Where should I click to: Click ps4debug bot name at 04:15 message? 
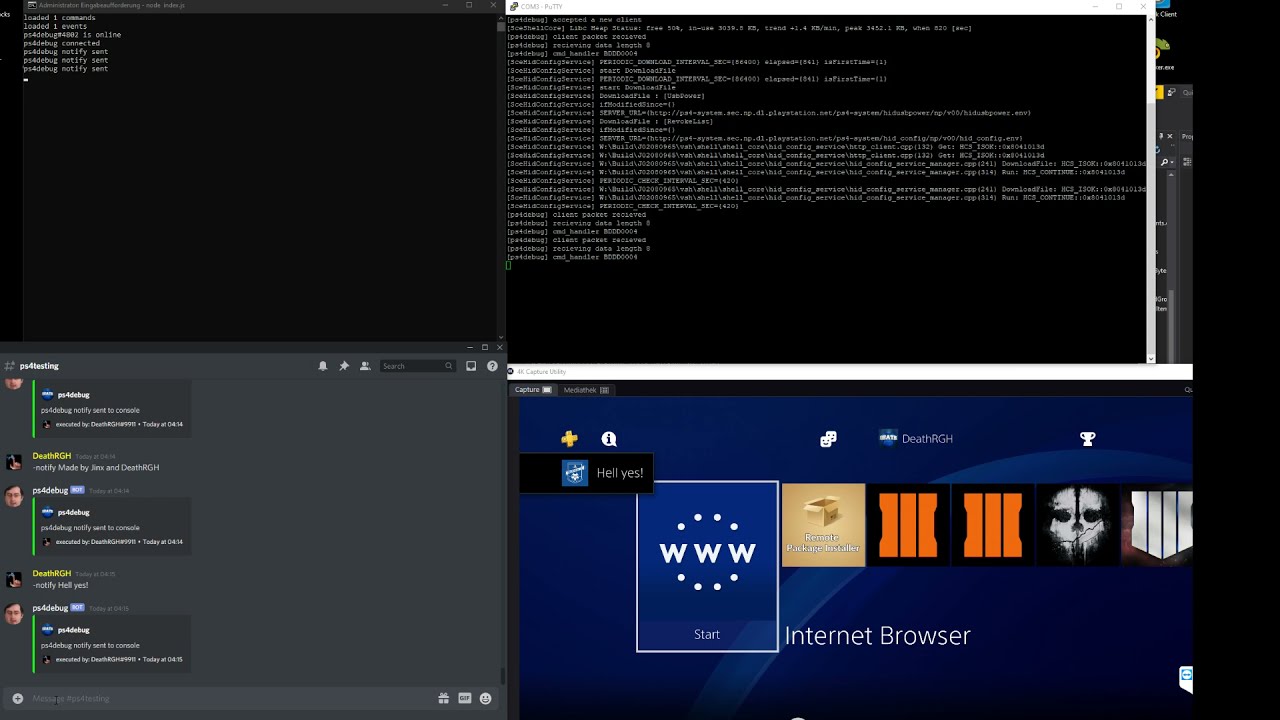click(50, 608)
